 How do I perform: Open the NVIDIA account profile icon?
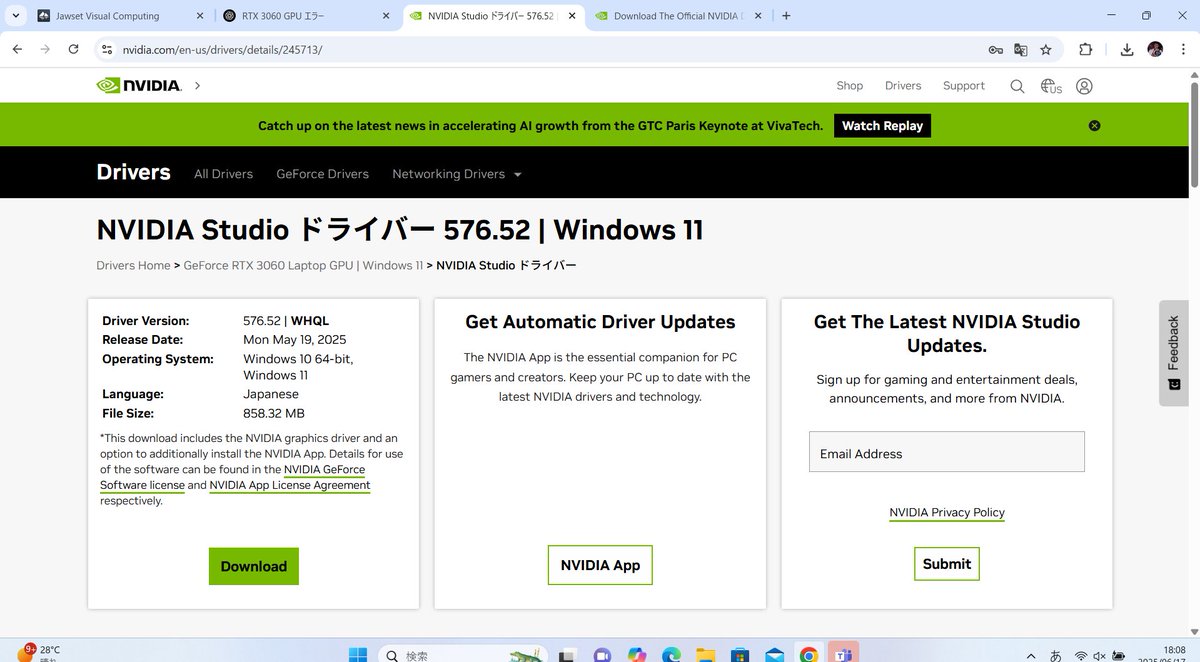[1084, 86]
